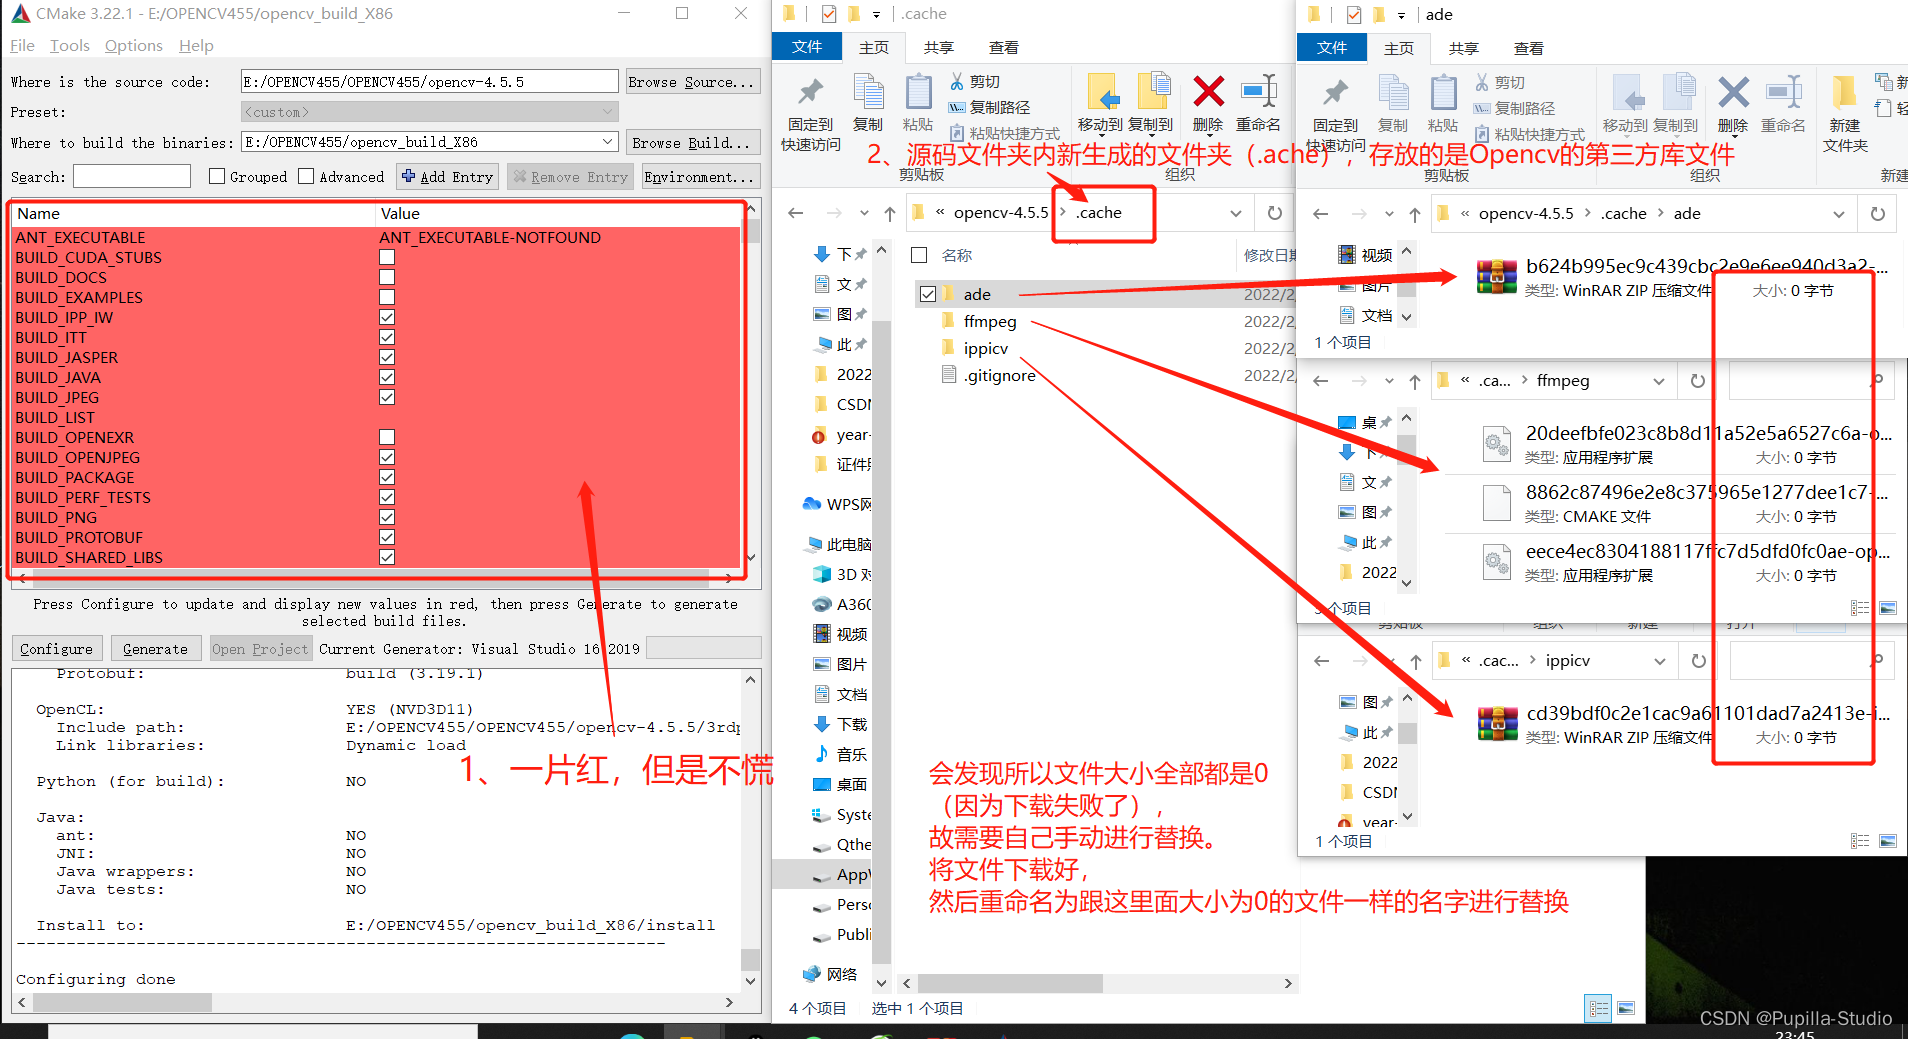
Task: Enable BUILD_OPENEXR checkbox
Action: 387,437
